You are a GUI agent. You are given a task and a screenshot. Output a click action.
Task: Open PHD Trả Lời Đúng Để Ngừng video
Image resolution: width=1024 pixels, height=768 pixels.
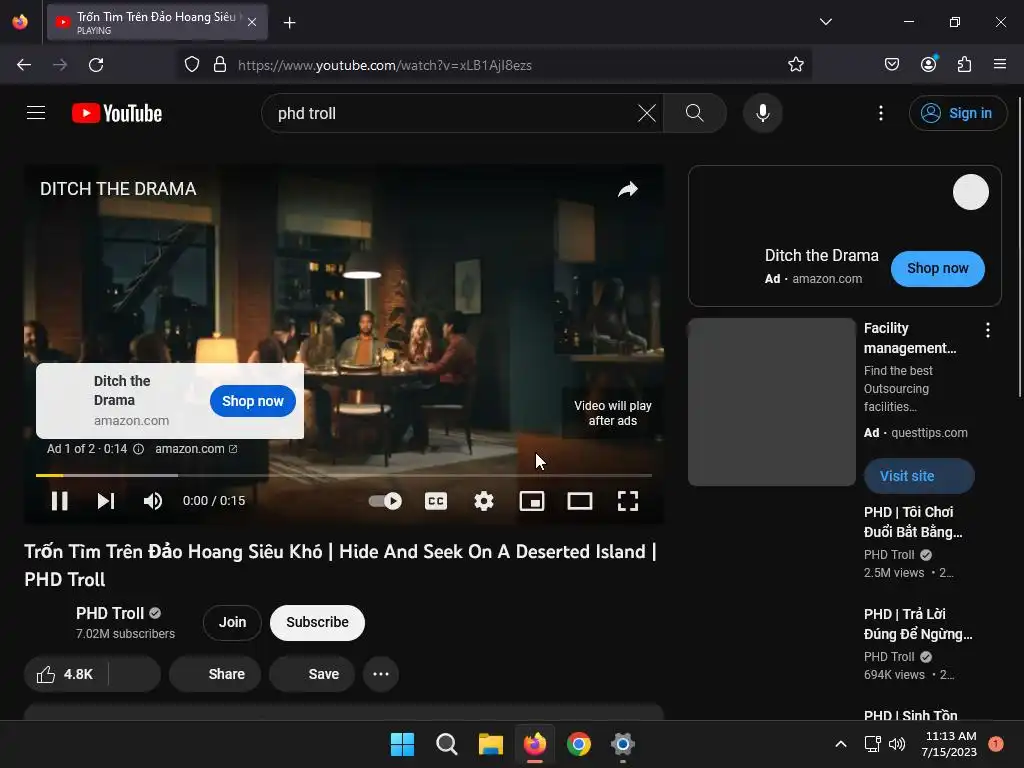tap(918, 624)
